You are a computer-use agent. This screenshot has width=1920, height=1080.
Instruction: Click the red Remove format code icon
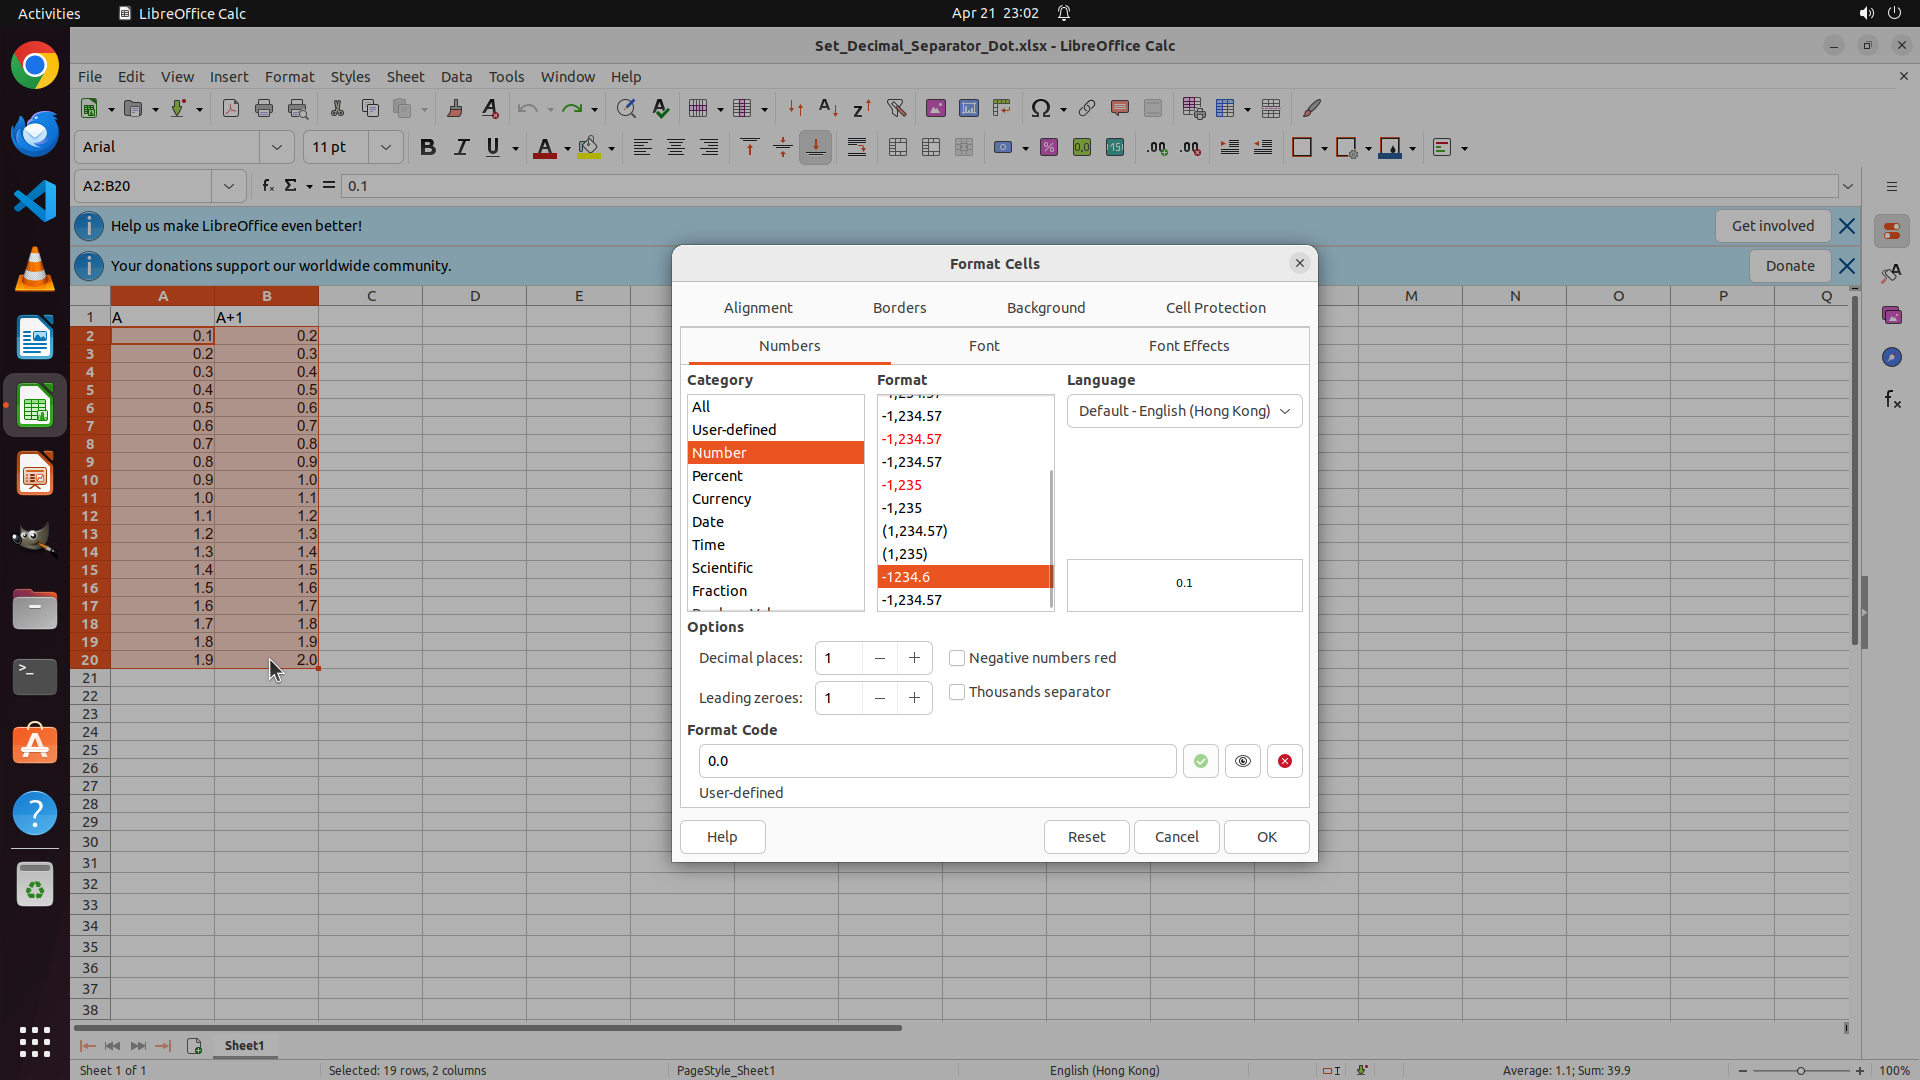pyautogui.click(x=1284, y=761)
